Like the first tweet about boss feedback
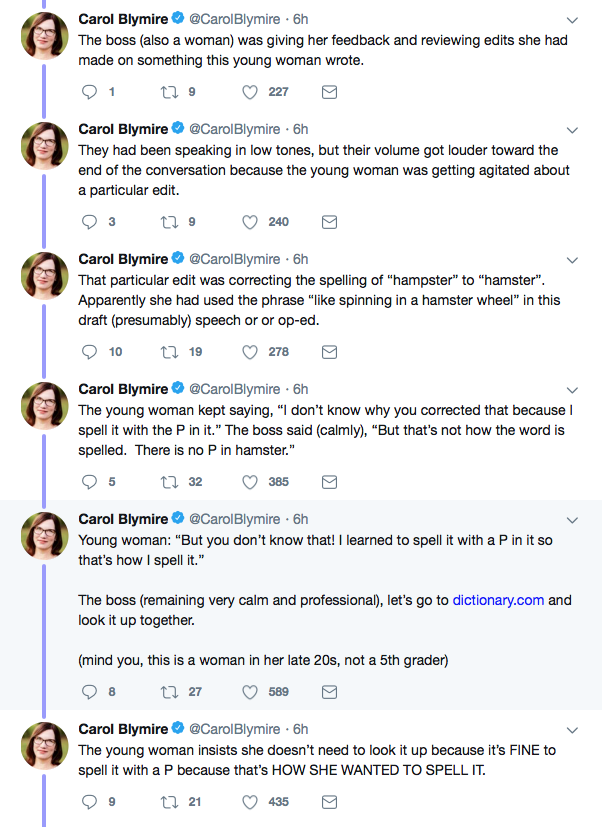Screen dimensions: 602x827 point(253,92)
